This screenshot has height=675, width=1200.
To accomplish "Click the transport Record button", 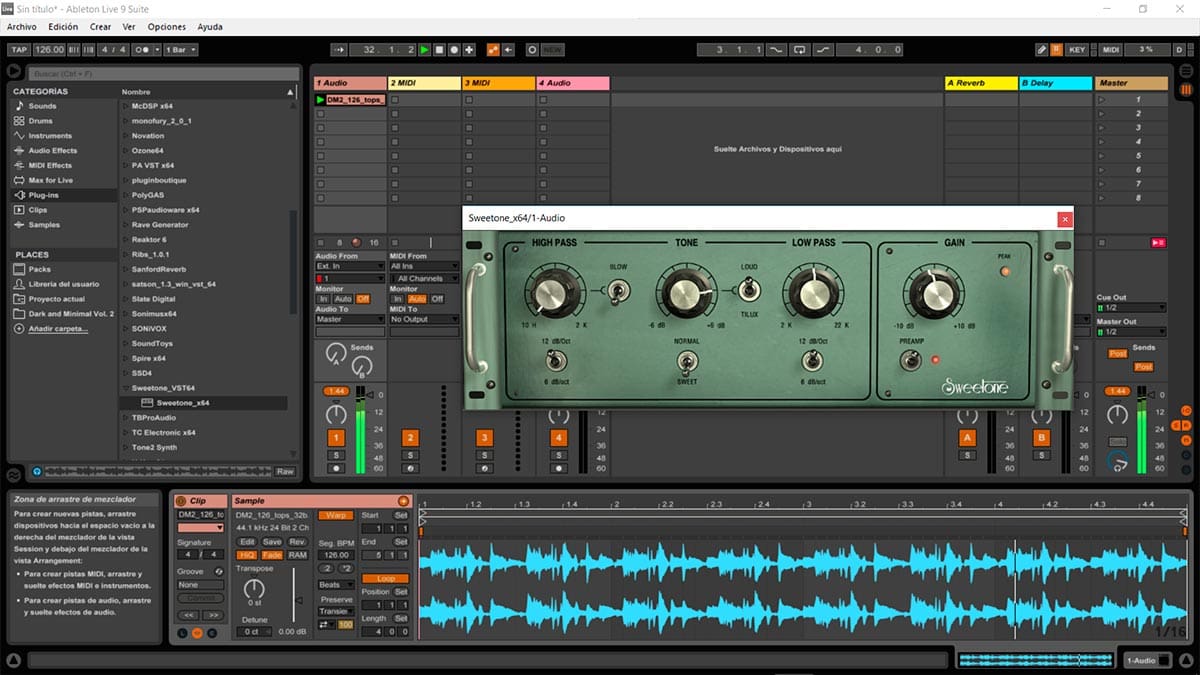I will click(455, 49).
